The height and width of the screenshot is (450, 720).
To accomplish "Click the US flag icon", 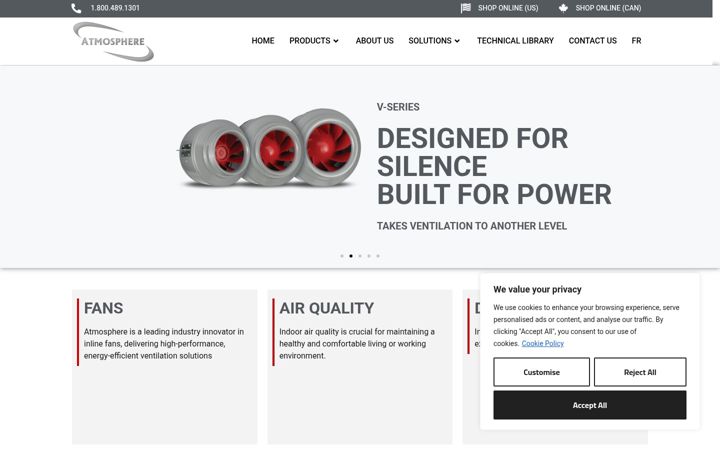I will click(466, 8).
